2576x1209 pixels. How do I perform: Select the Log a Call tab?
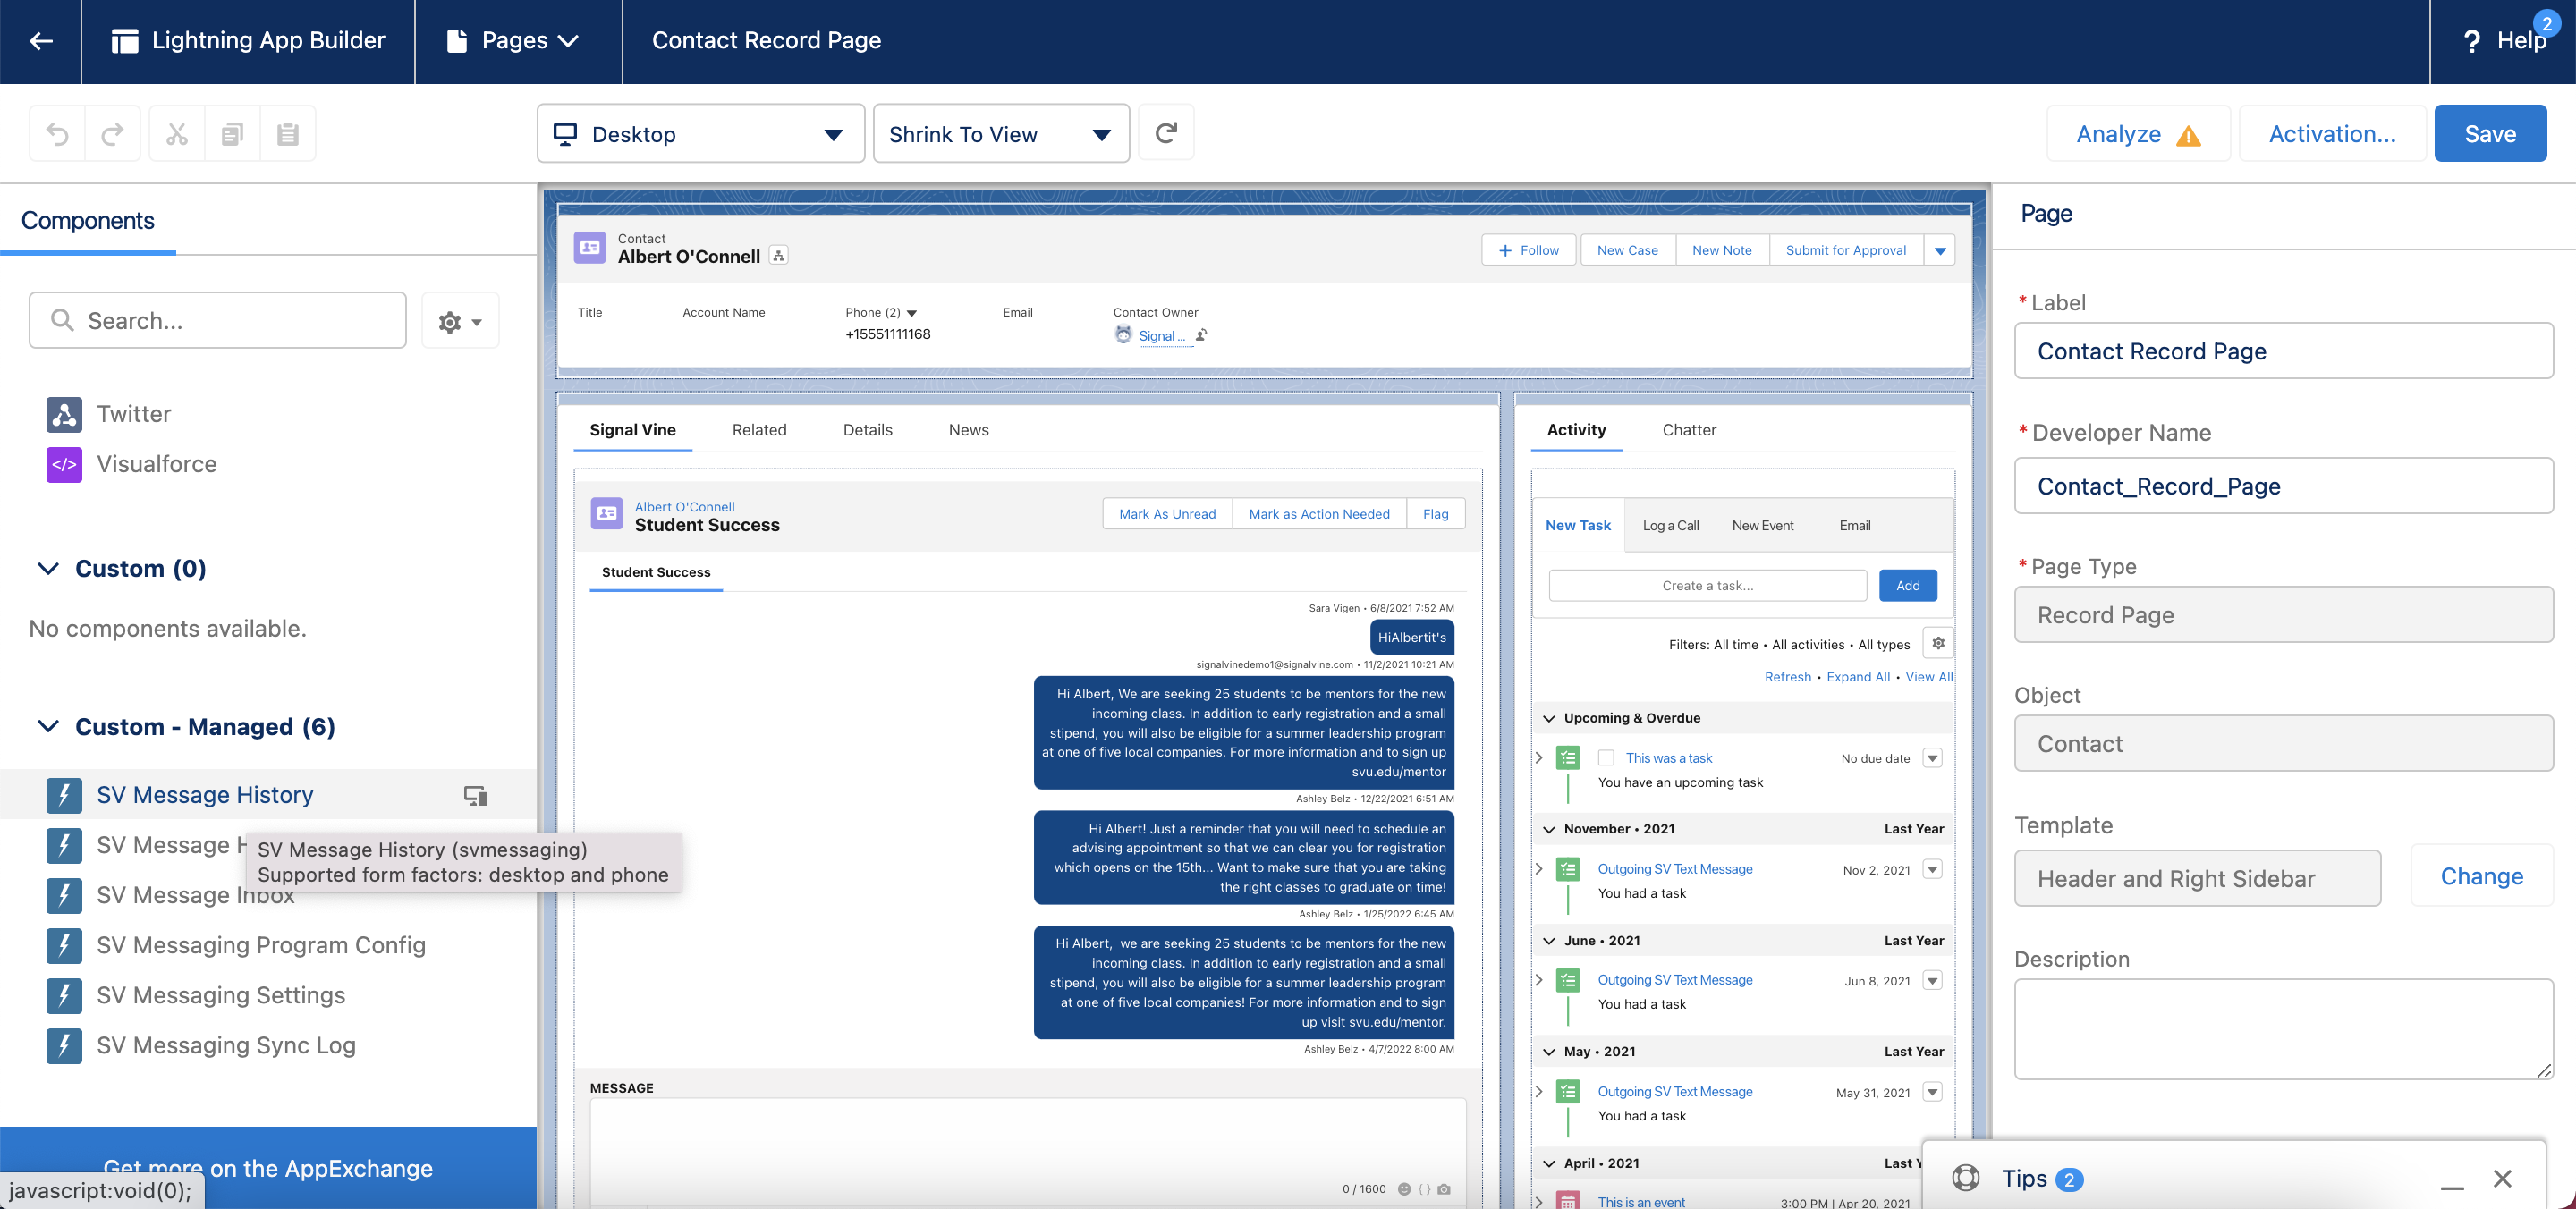pyautogui.click(x=1670, y=525)
